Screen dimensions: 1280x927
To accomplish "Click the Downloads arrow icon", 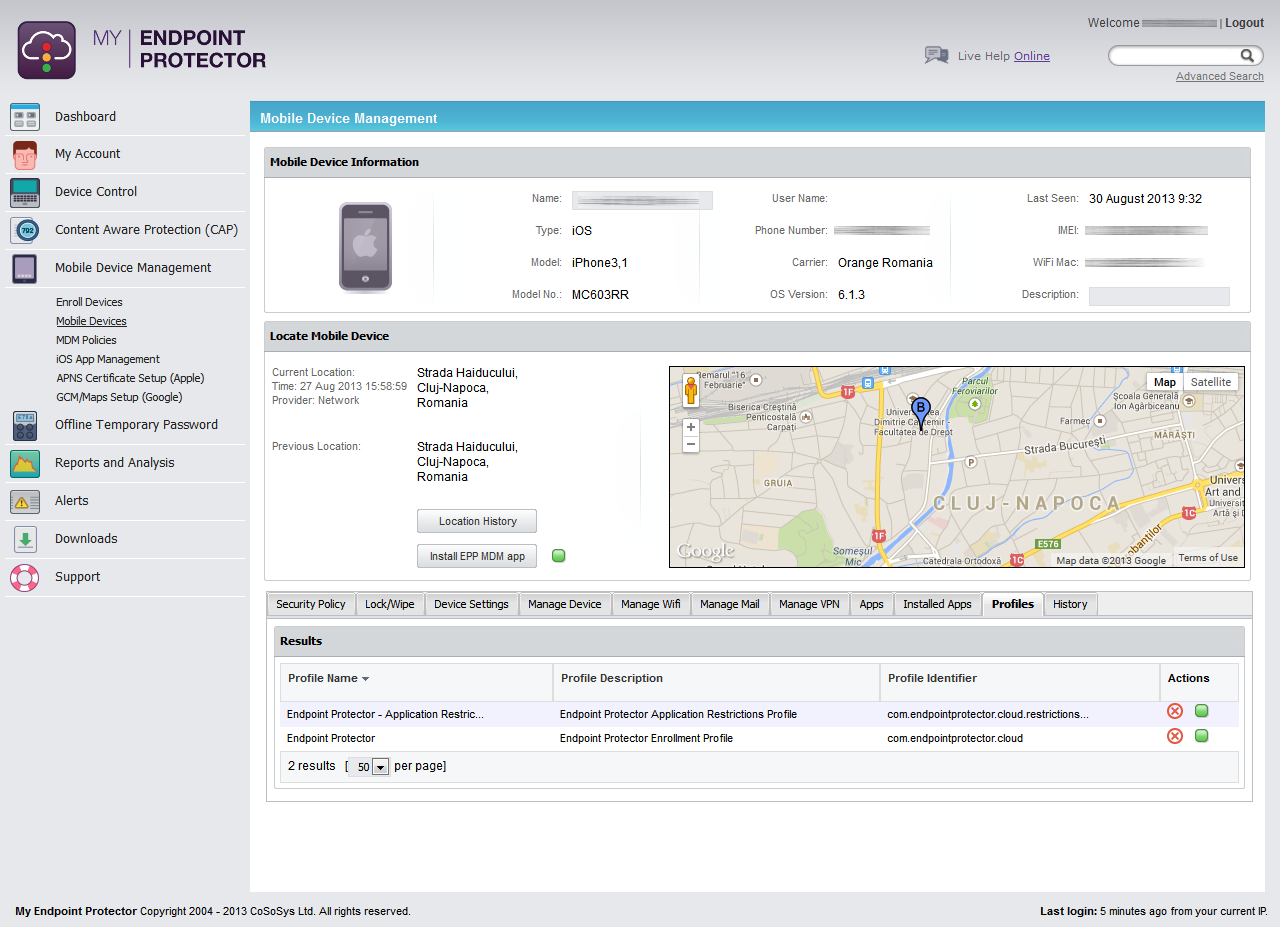I will (x=25, y=539).
